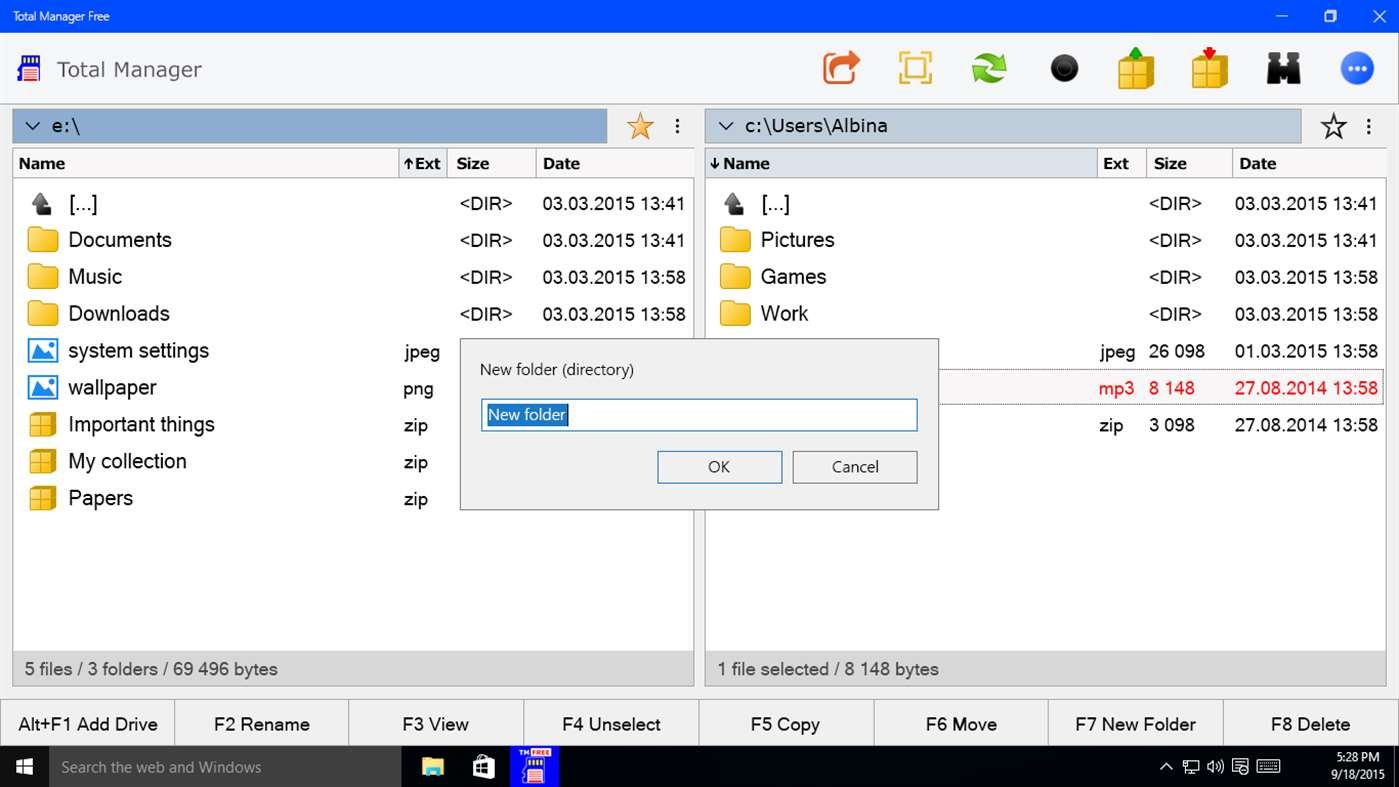Select the "My collection" file name

click(127, 462)
